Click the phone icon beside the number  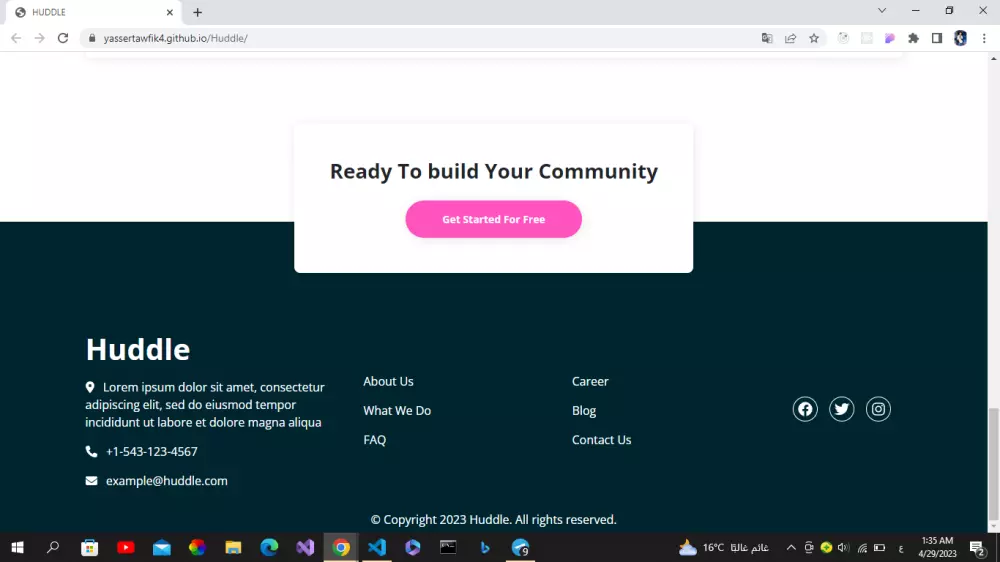[x=91, y=452]
